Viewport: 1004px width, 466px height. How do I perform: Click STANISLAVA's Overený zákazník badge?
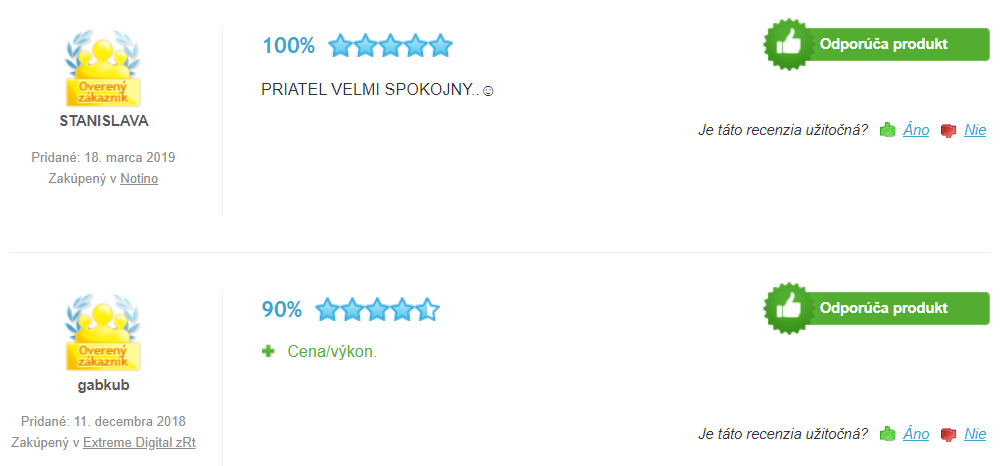click(103, 68)
